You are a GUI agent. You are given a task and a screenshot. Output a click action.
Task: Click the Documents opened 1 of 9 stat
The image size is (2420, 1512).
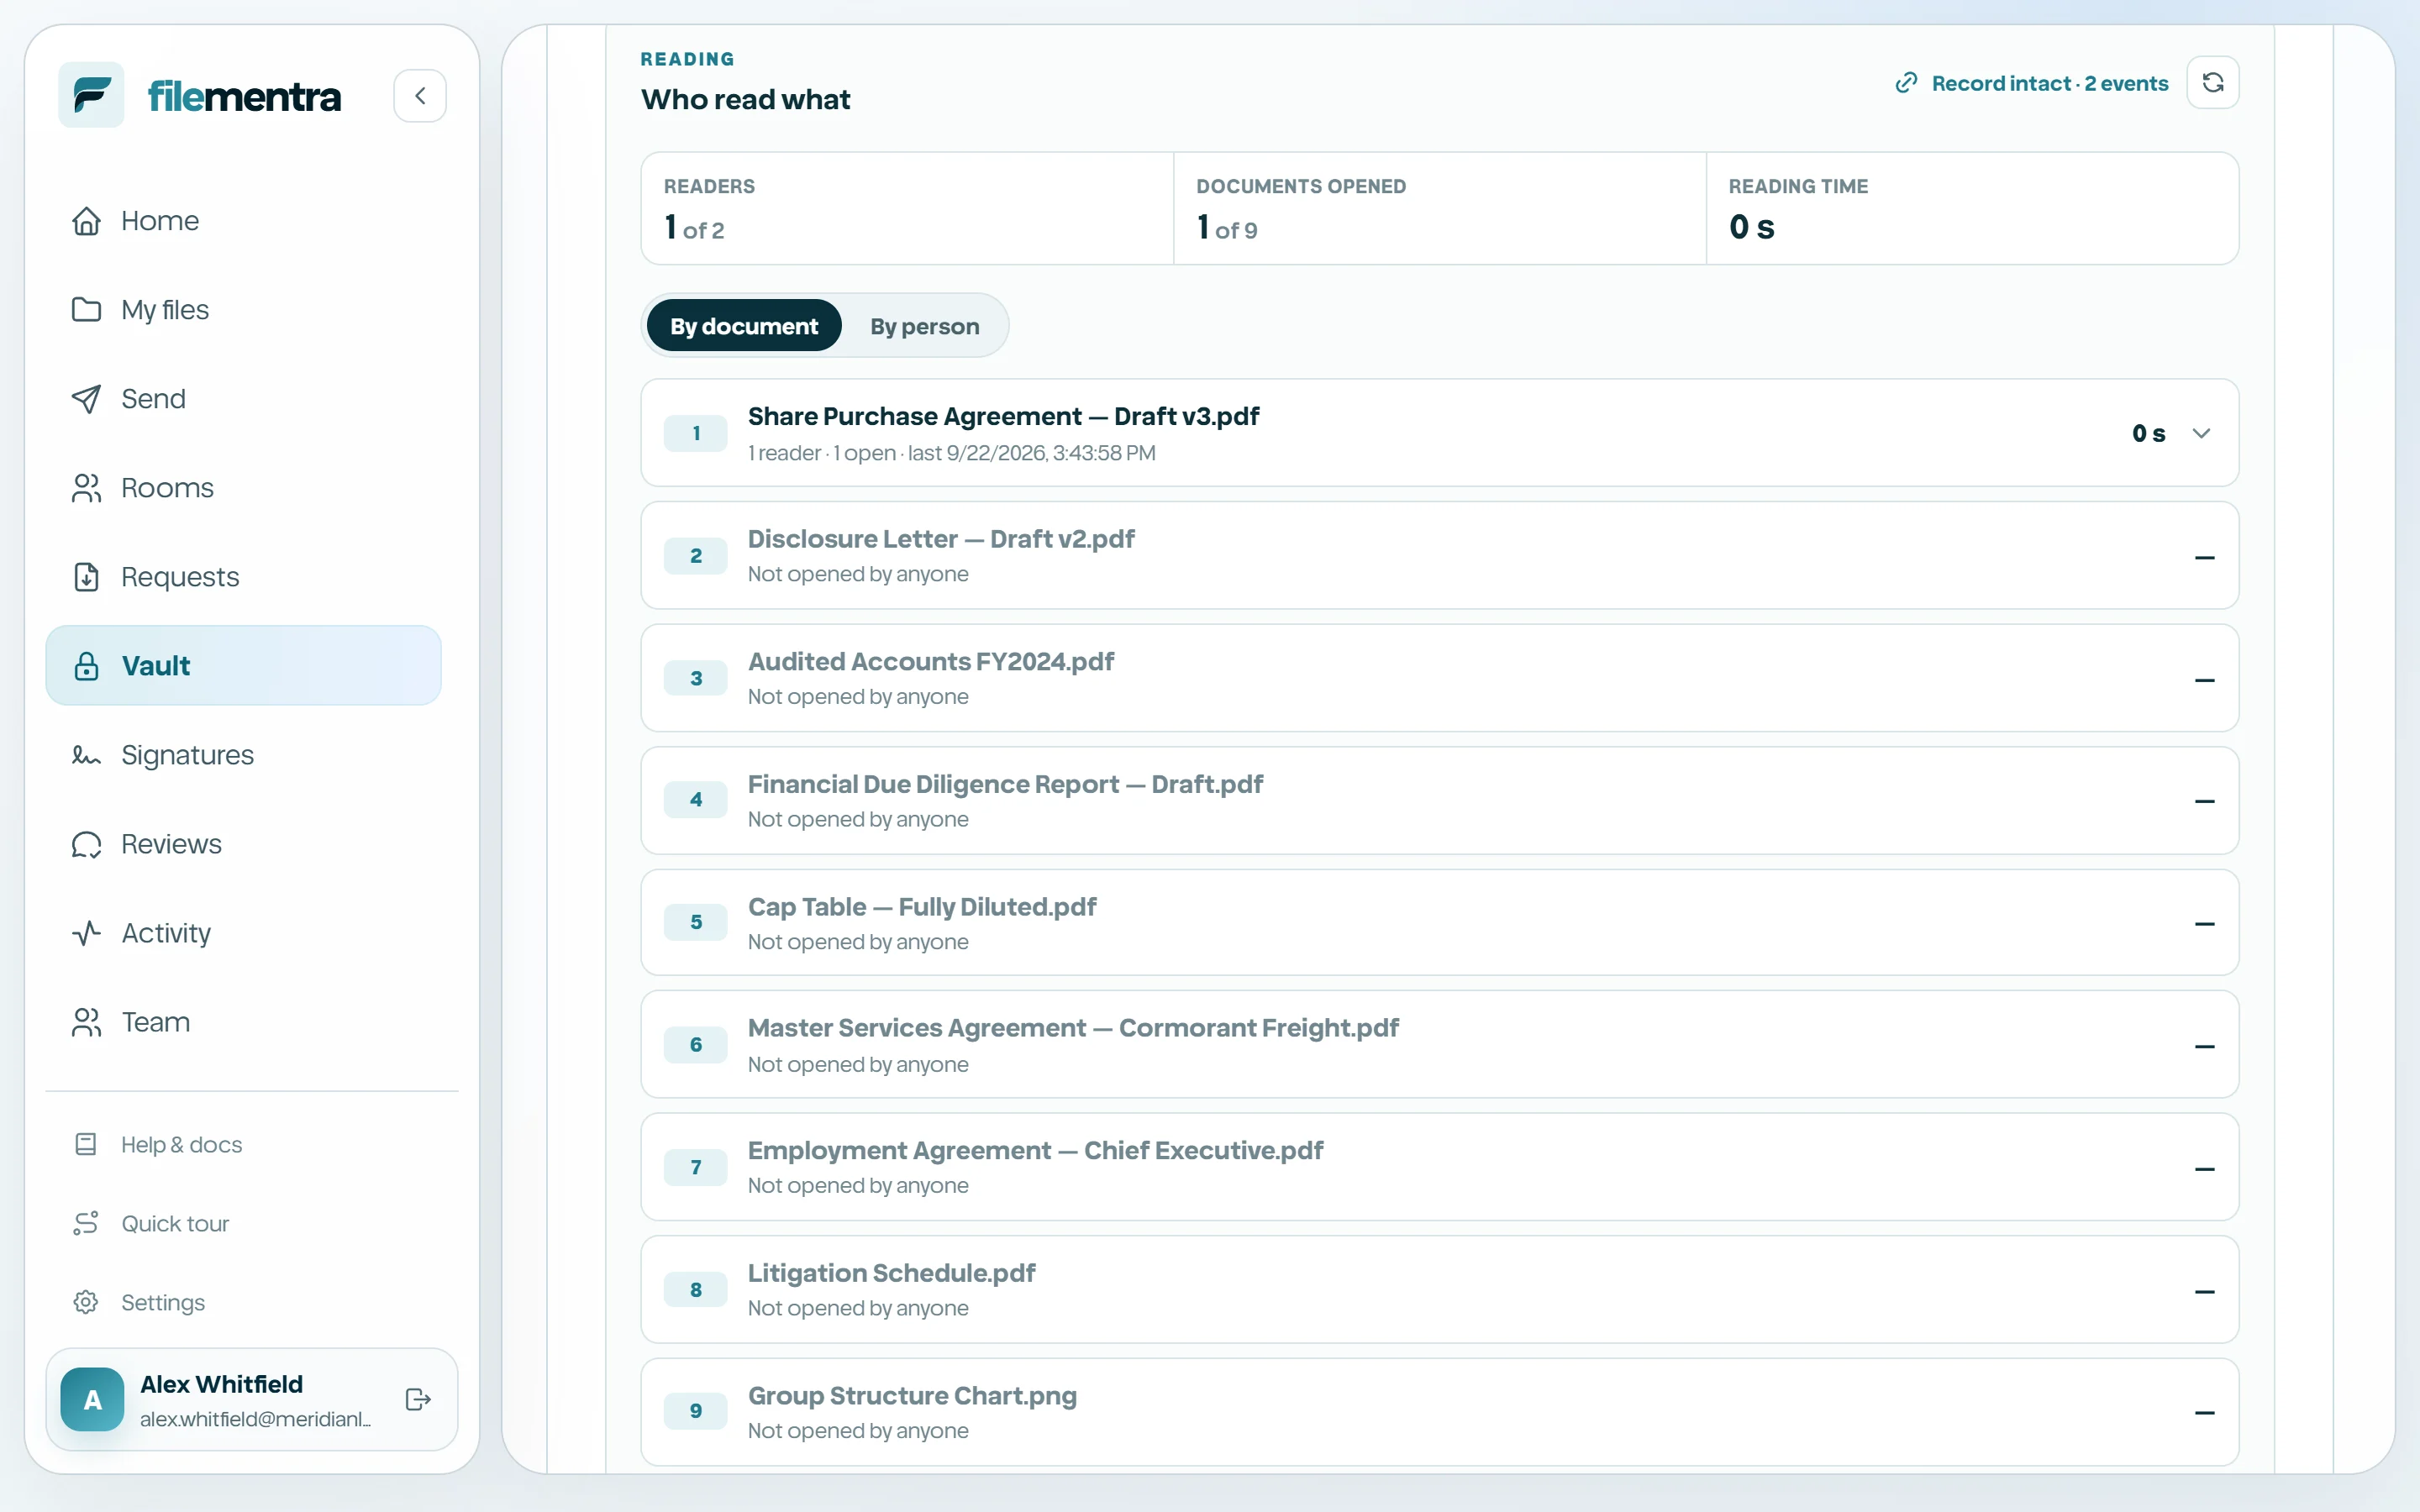(1439, 209)
